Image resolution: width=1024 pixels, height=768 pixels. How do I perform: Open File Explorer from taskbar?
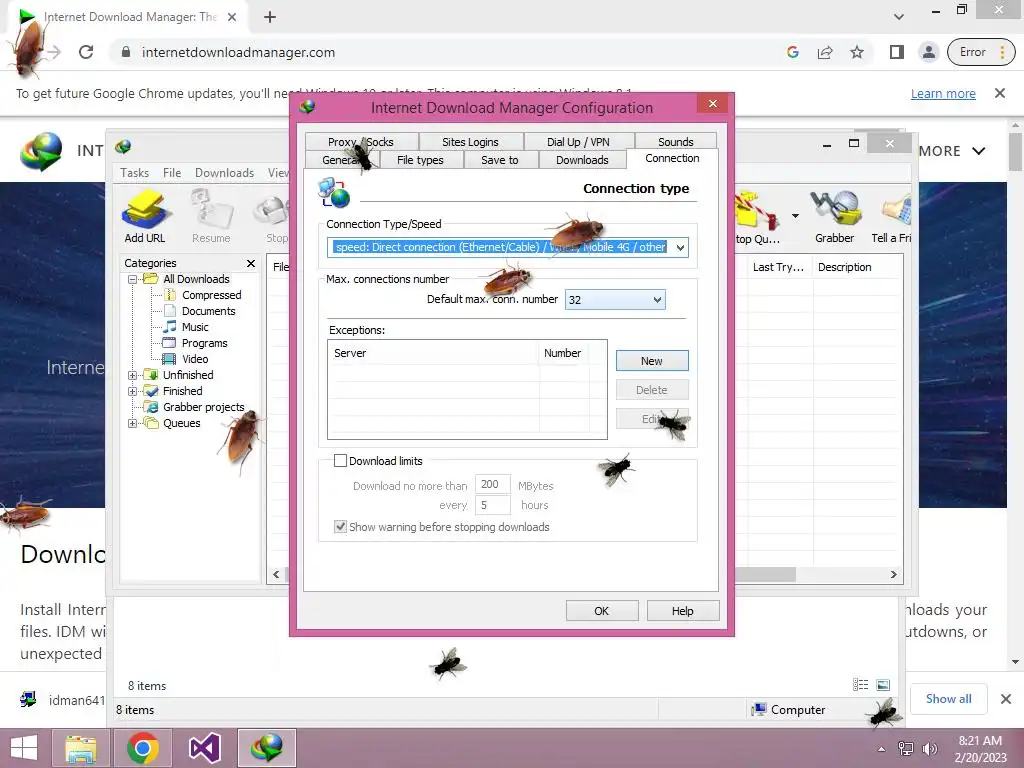81,748
